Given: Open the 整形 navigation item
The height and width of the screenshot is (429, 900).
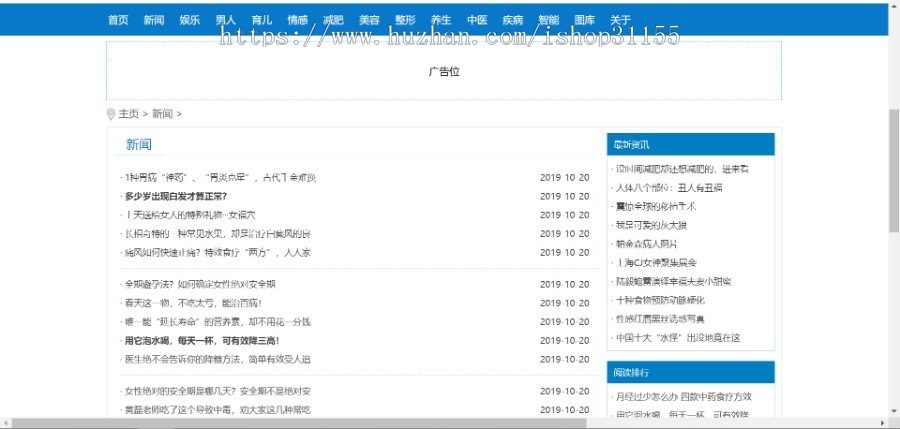Looking at the screenshot, I should 405,20.
